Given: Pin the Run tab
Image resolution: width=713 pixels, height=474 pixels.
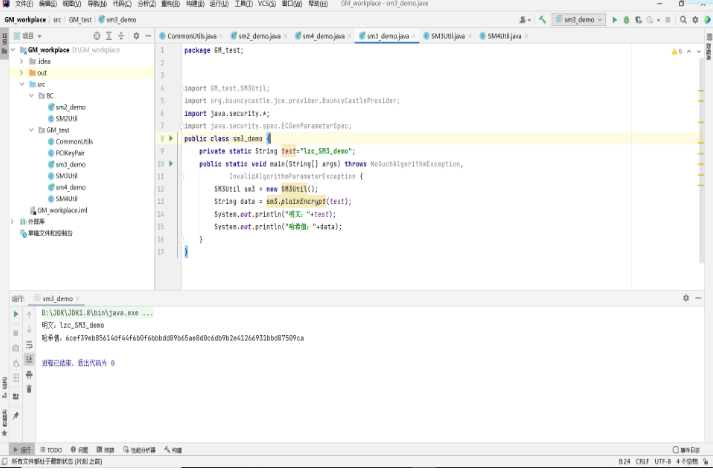Looking at the screenshot, I should (x=16, y=415).
